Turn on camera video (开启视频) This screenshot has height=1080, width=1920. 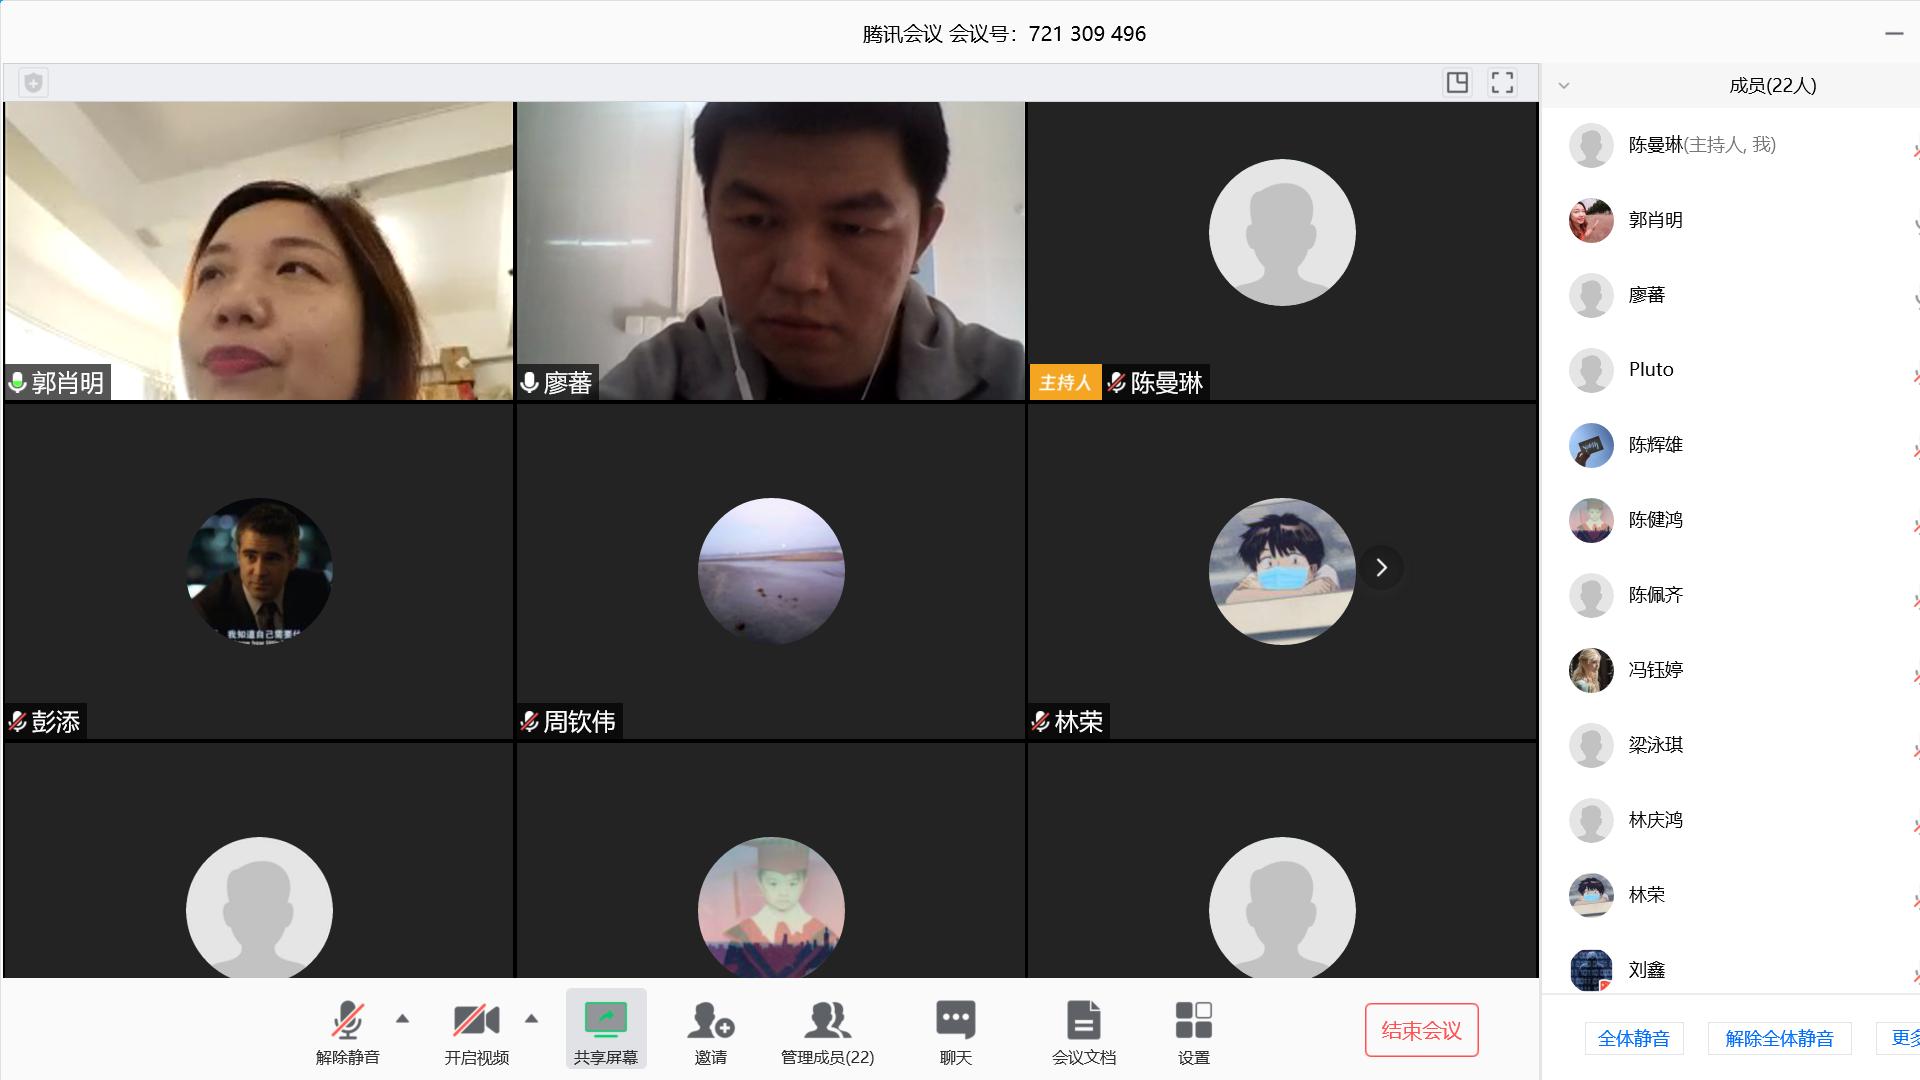pyautogui.click(x=476, y=1021)
